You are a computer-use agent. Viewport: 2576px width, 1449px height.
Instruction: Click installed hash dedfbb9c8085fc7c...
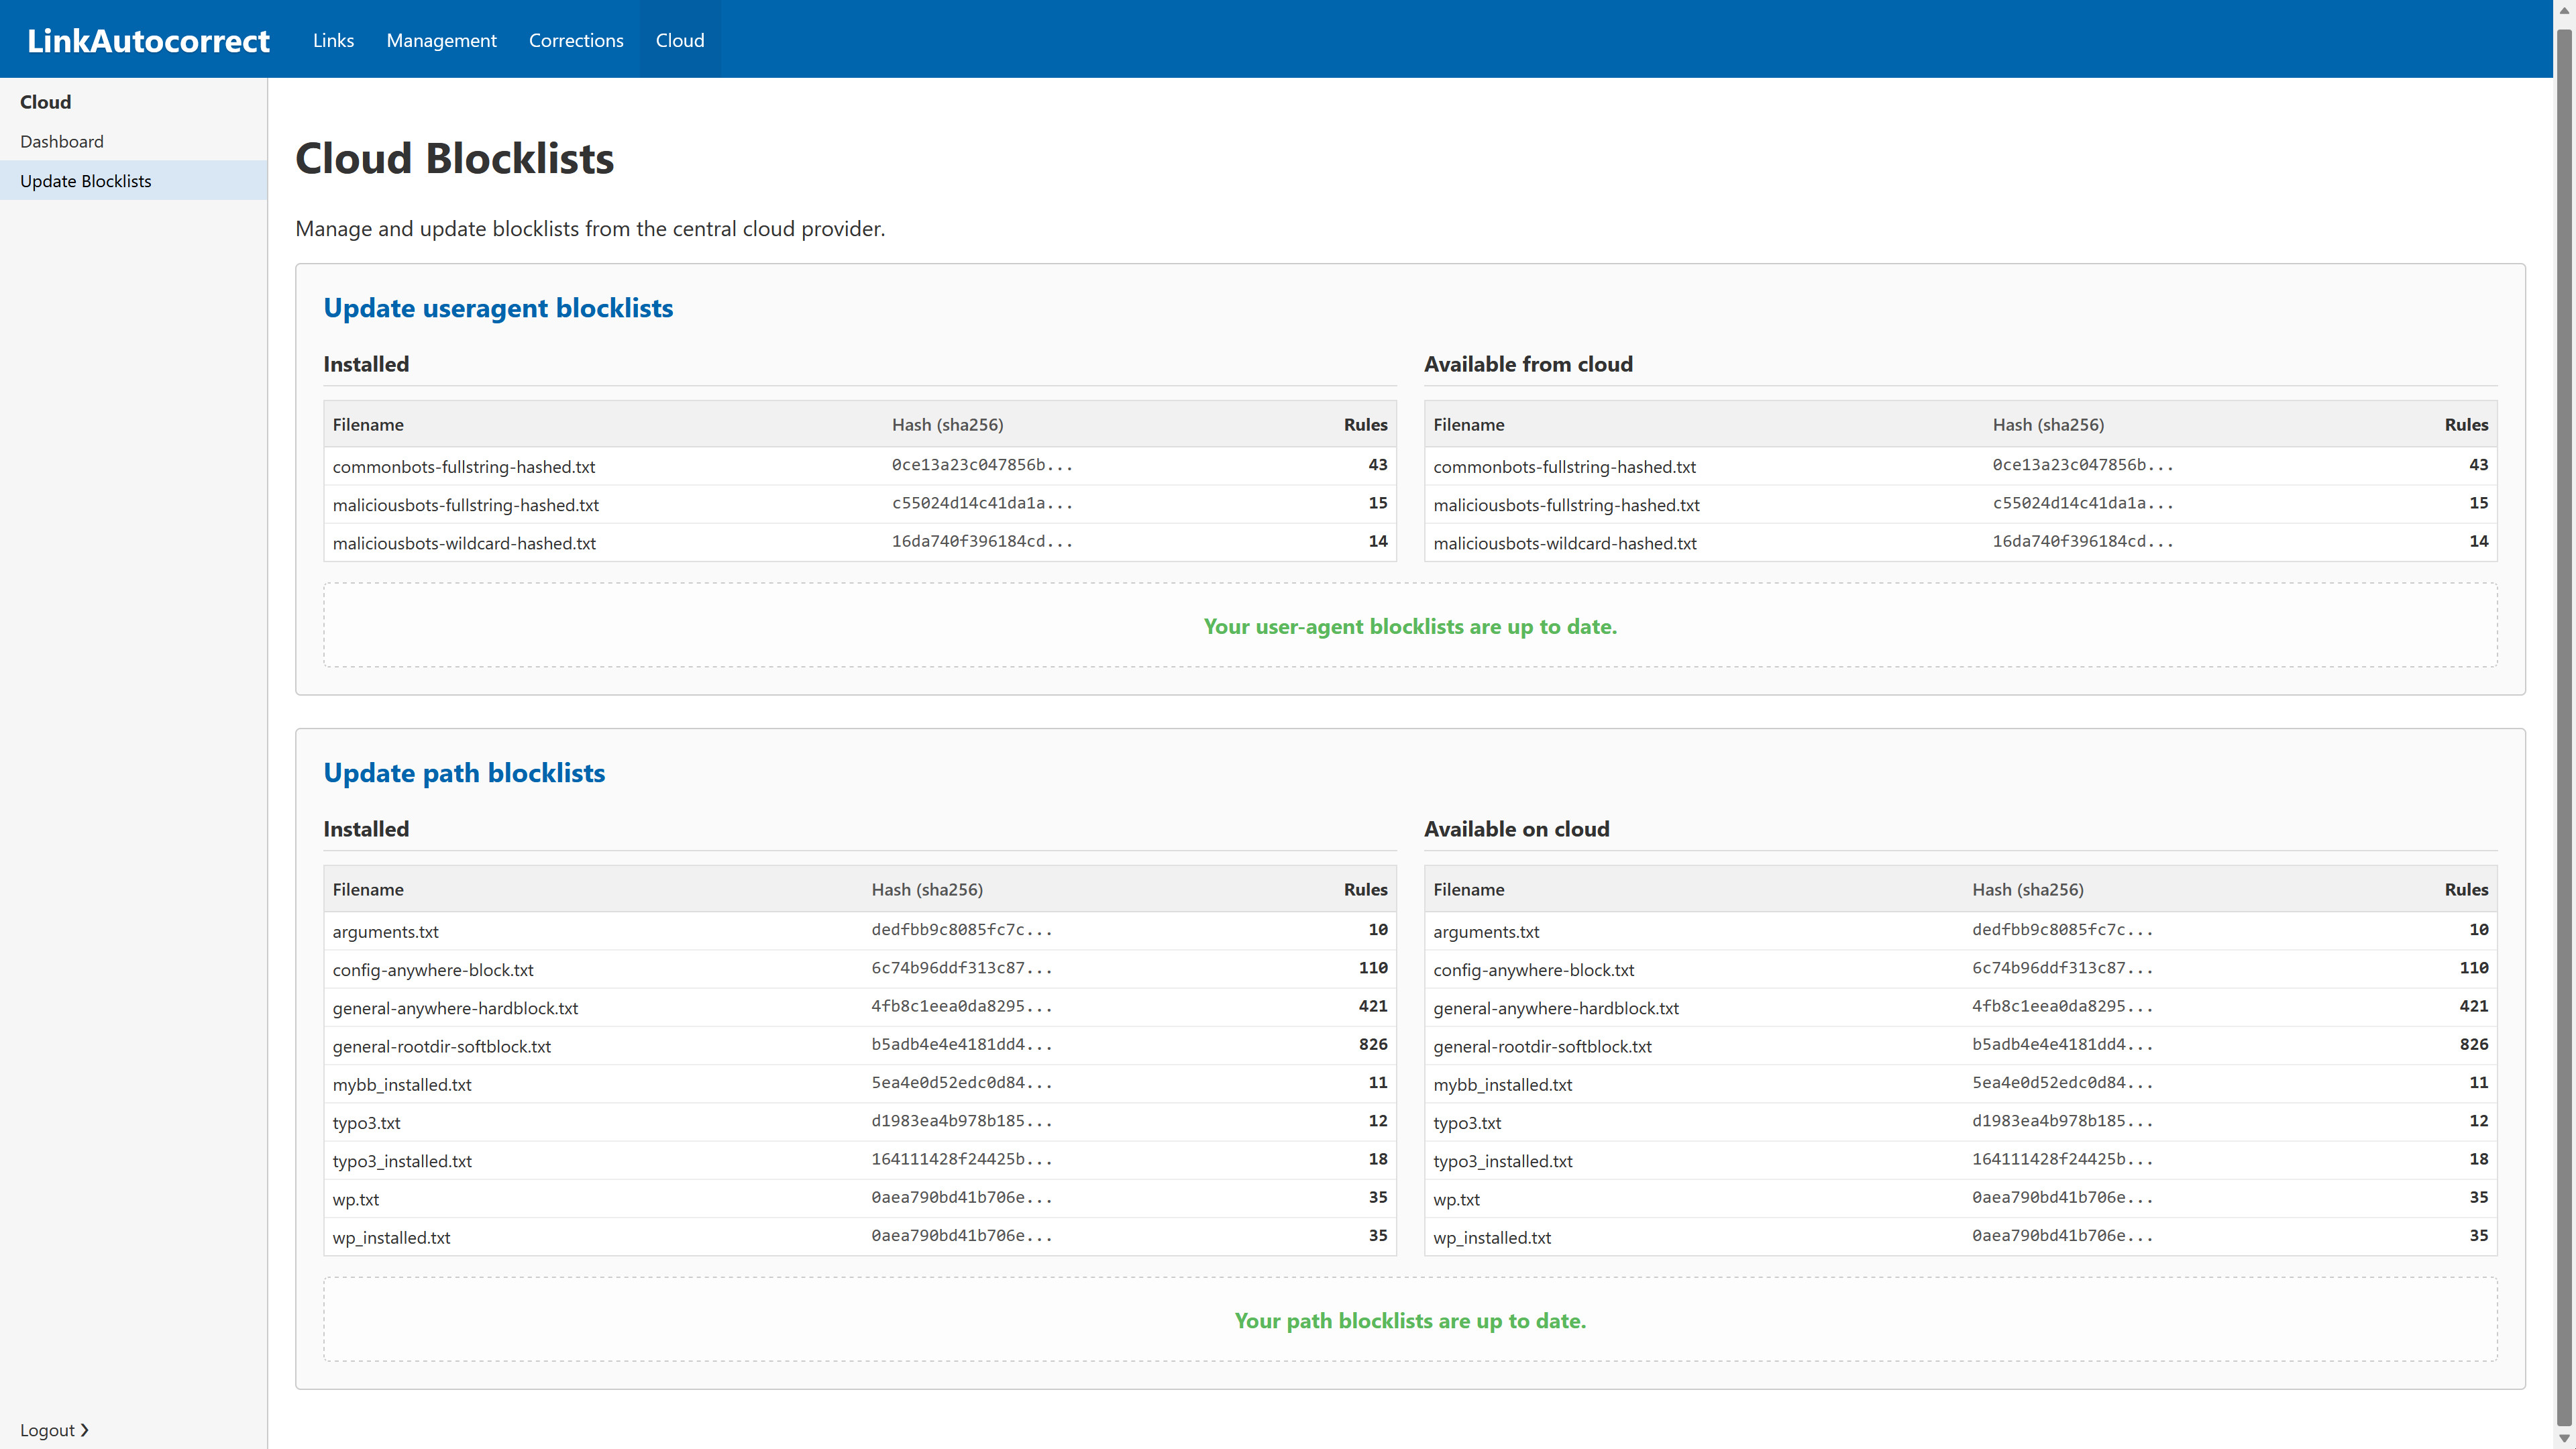coord(962,930)
